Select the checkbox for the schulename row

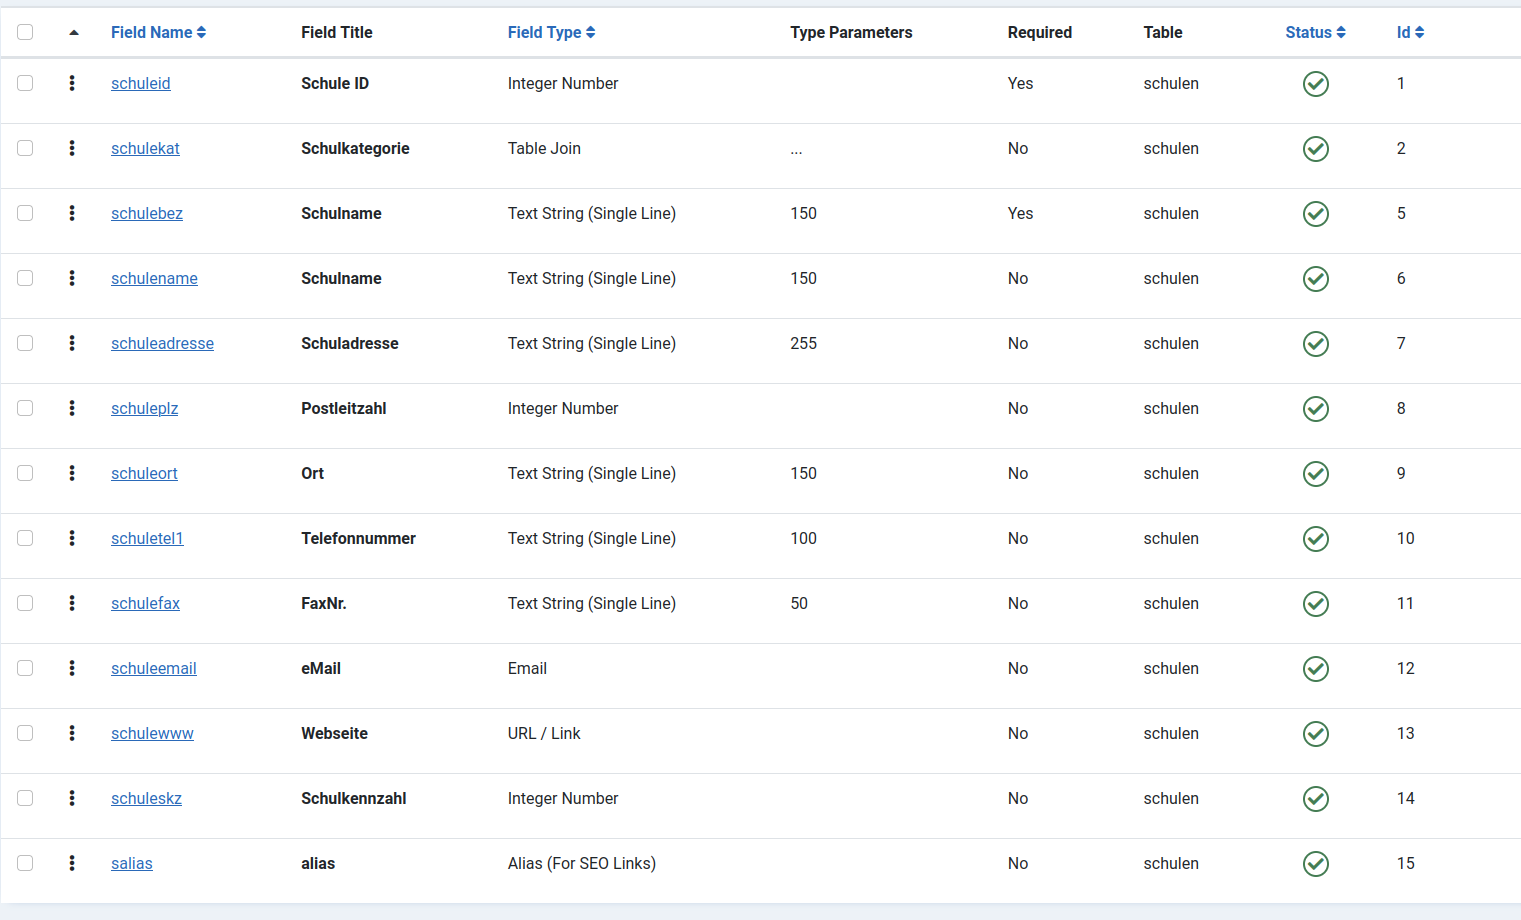25,278
